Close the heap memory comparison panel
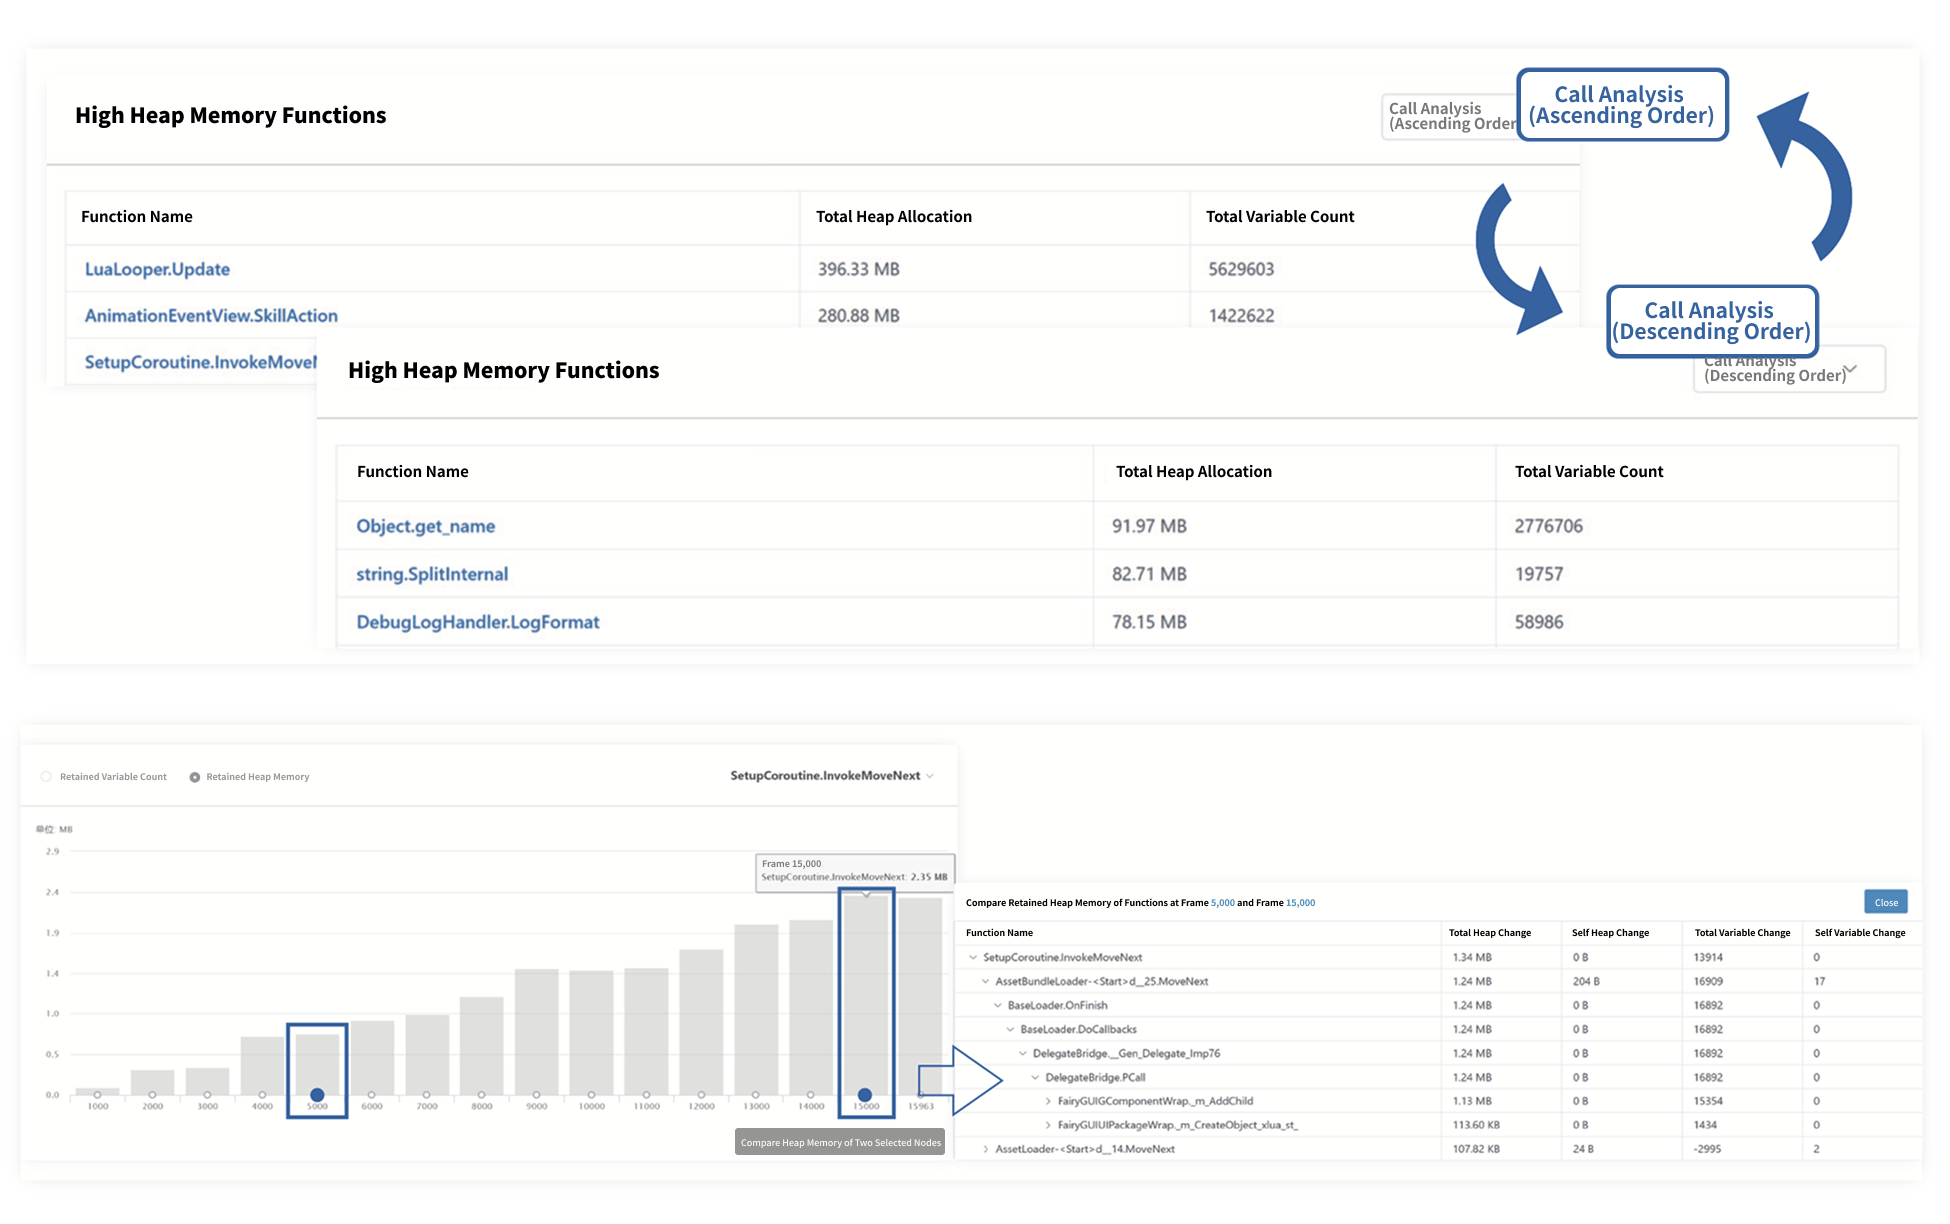The image size is (1950, 1224). [x=1886, y=902]
